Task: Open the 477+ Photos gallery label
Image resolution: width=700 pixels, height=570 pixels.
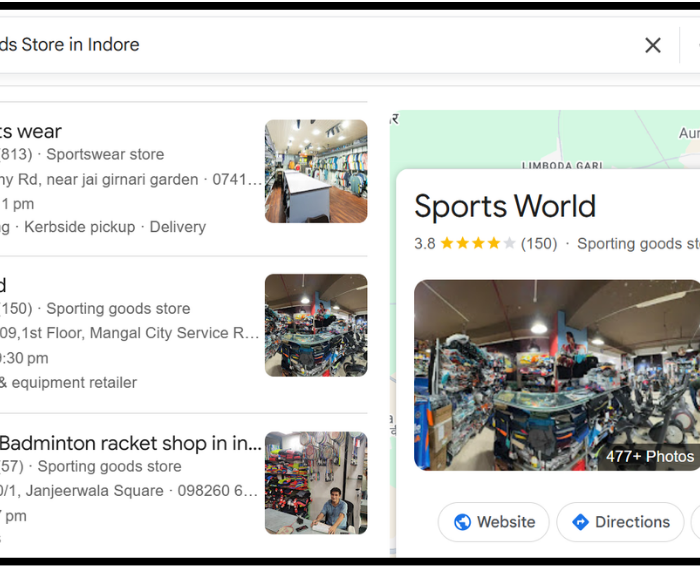Action: click(649, 456)
